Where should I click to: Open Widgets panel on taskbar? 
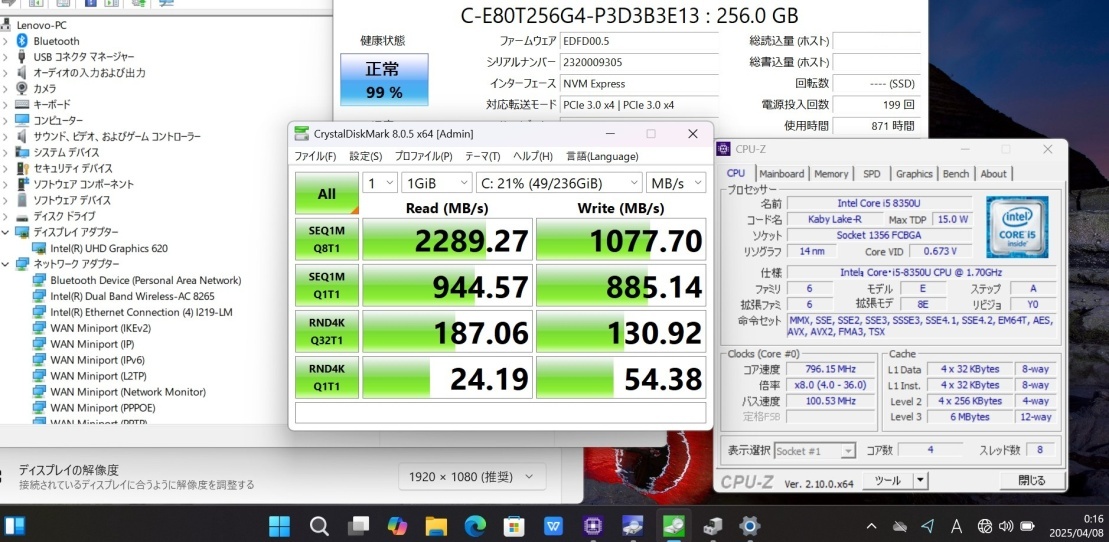pos(14,526)
